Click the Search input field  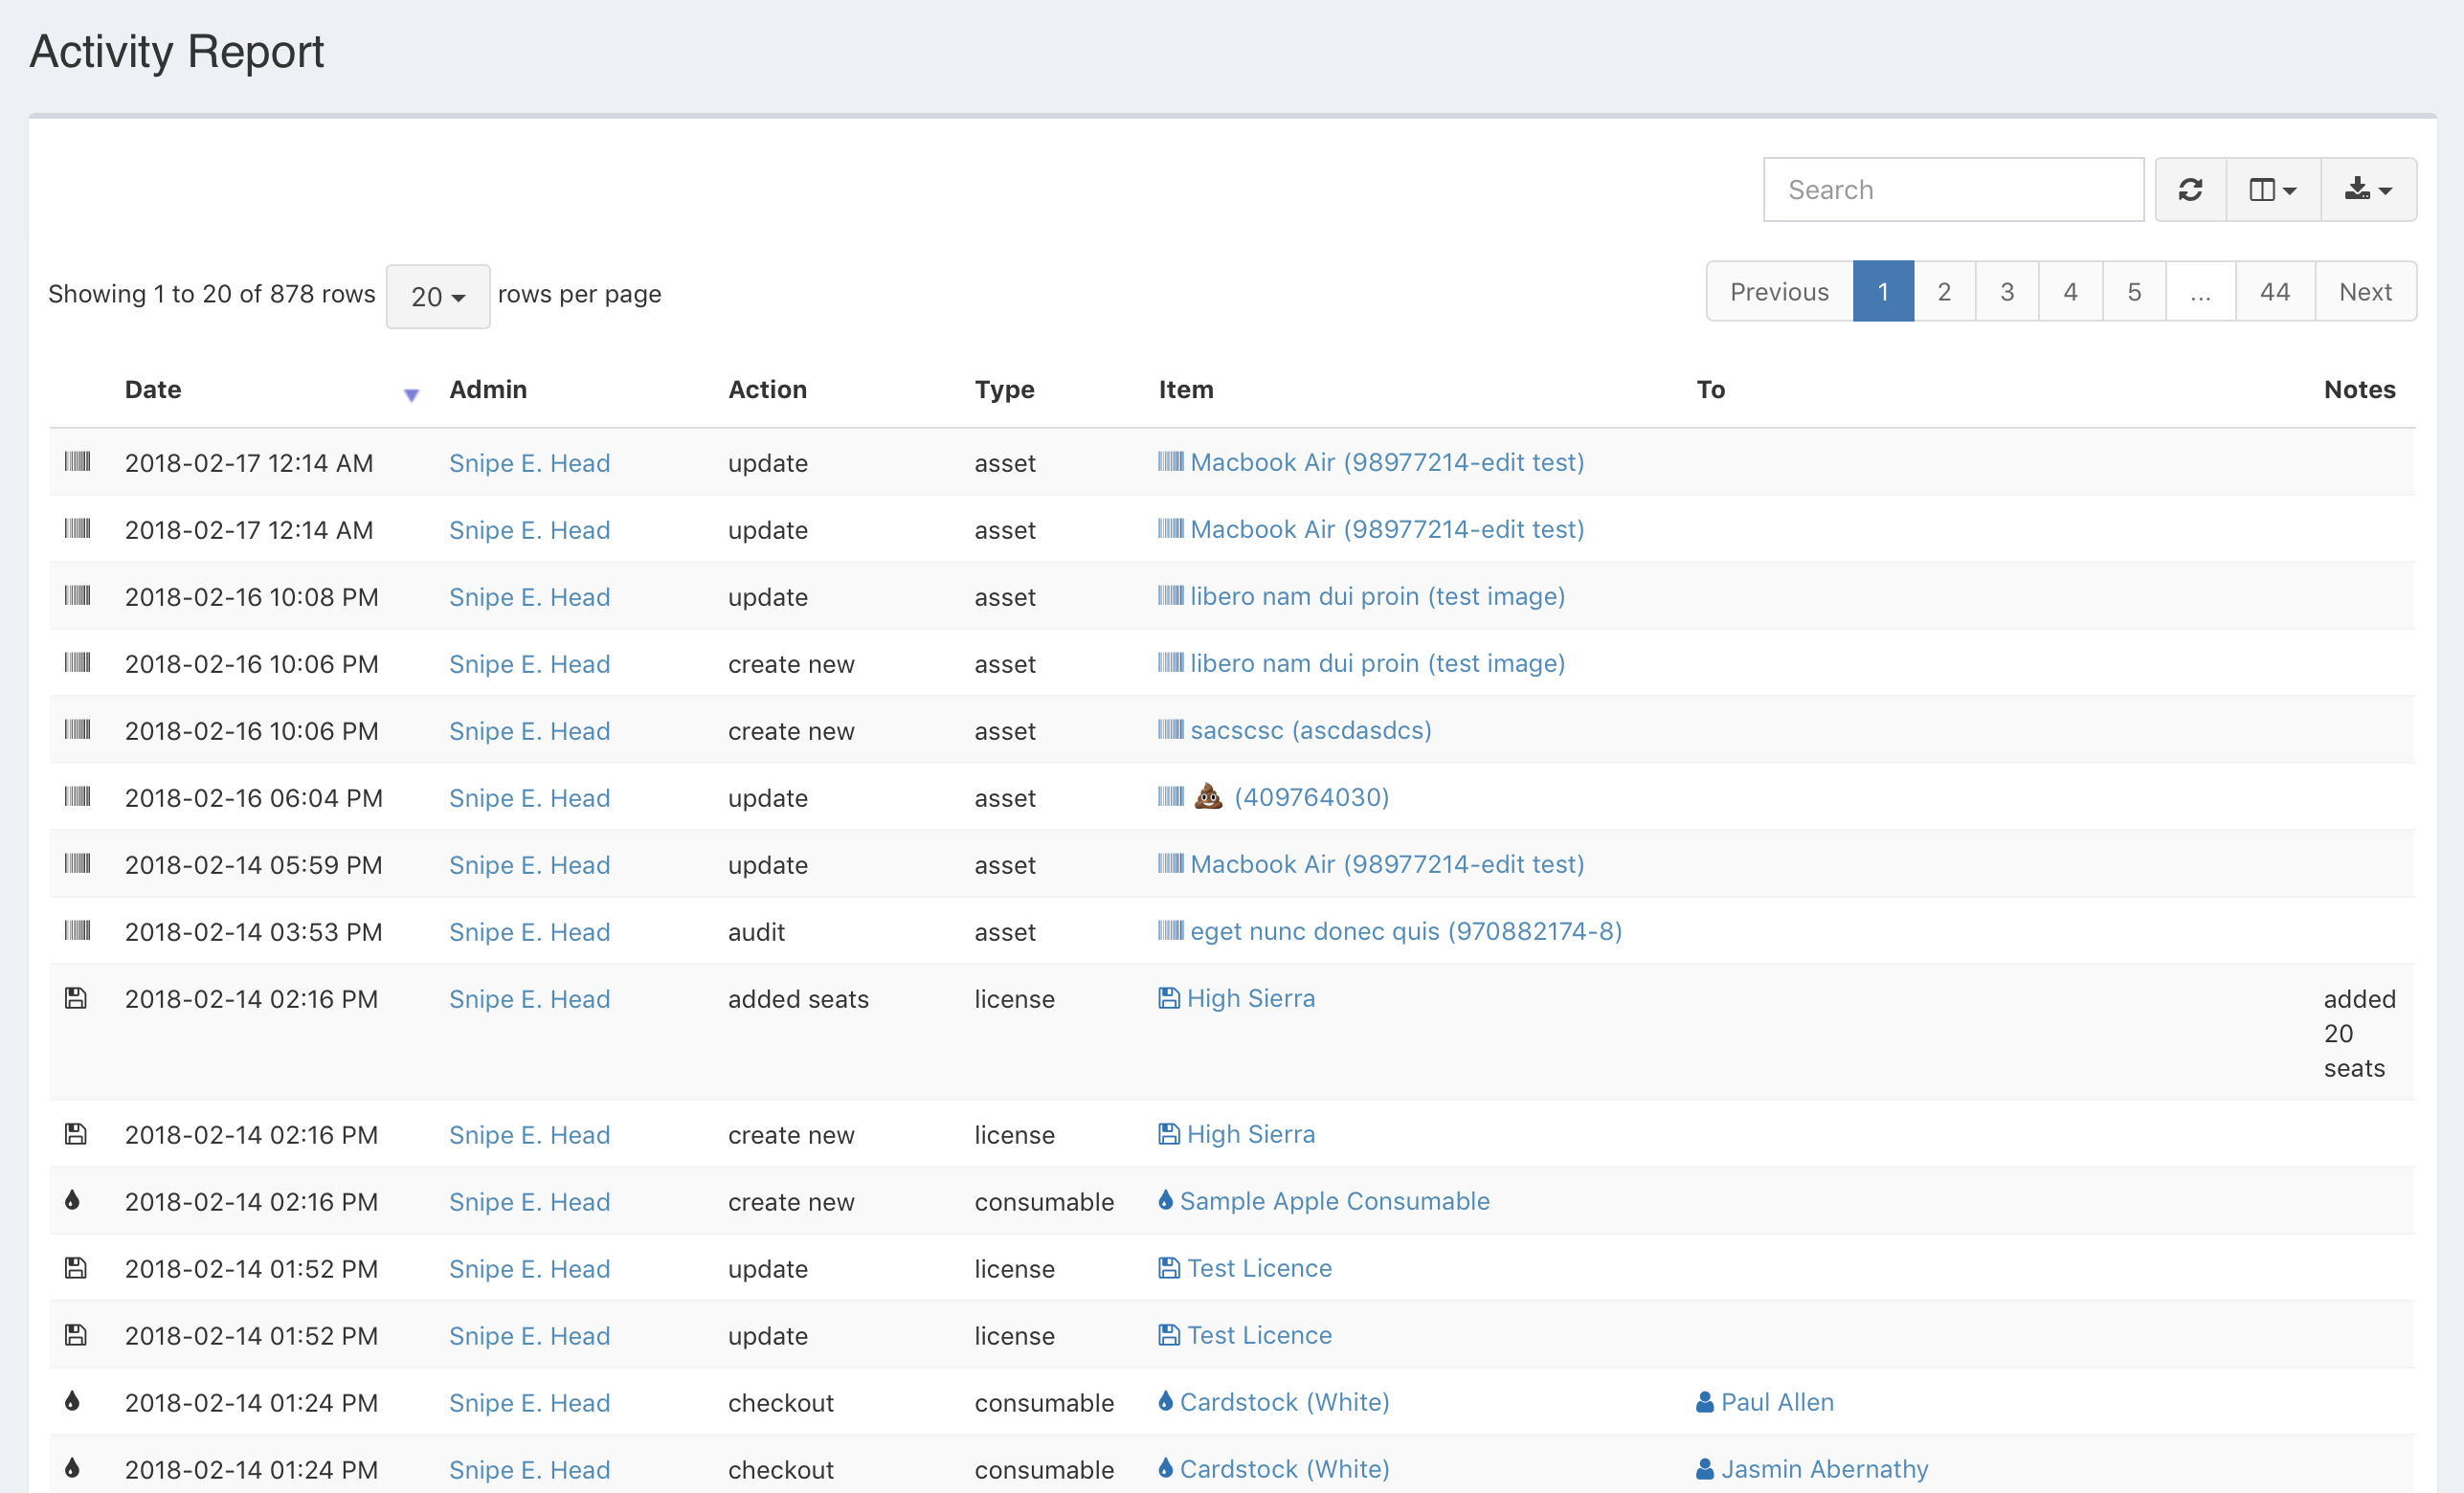pos(1953,189)
